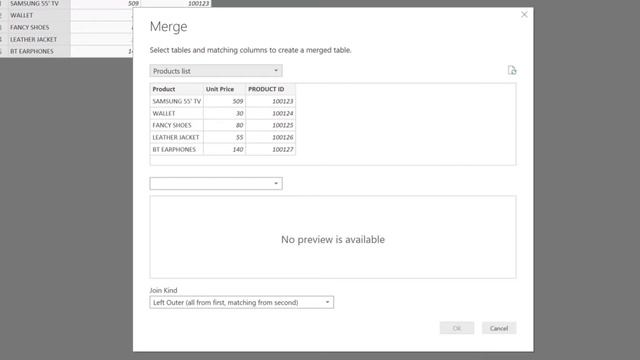Click the Cancel button
Image resolution: width=640 pixels, height=360 pixels.
tap(499, 328)
